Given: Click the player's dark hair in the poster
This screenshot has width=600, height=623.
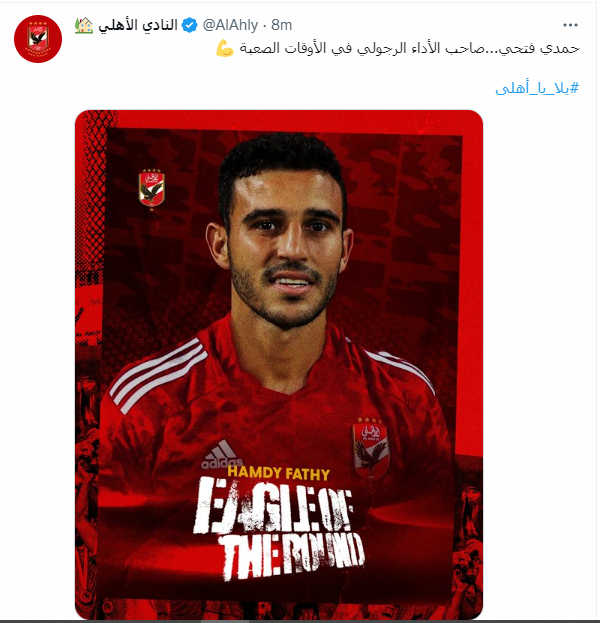Looking at the screenshot, I should point(280,159).
